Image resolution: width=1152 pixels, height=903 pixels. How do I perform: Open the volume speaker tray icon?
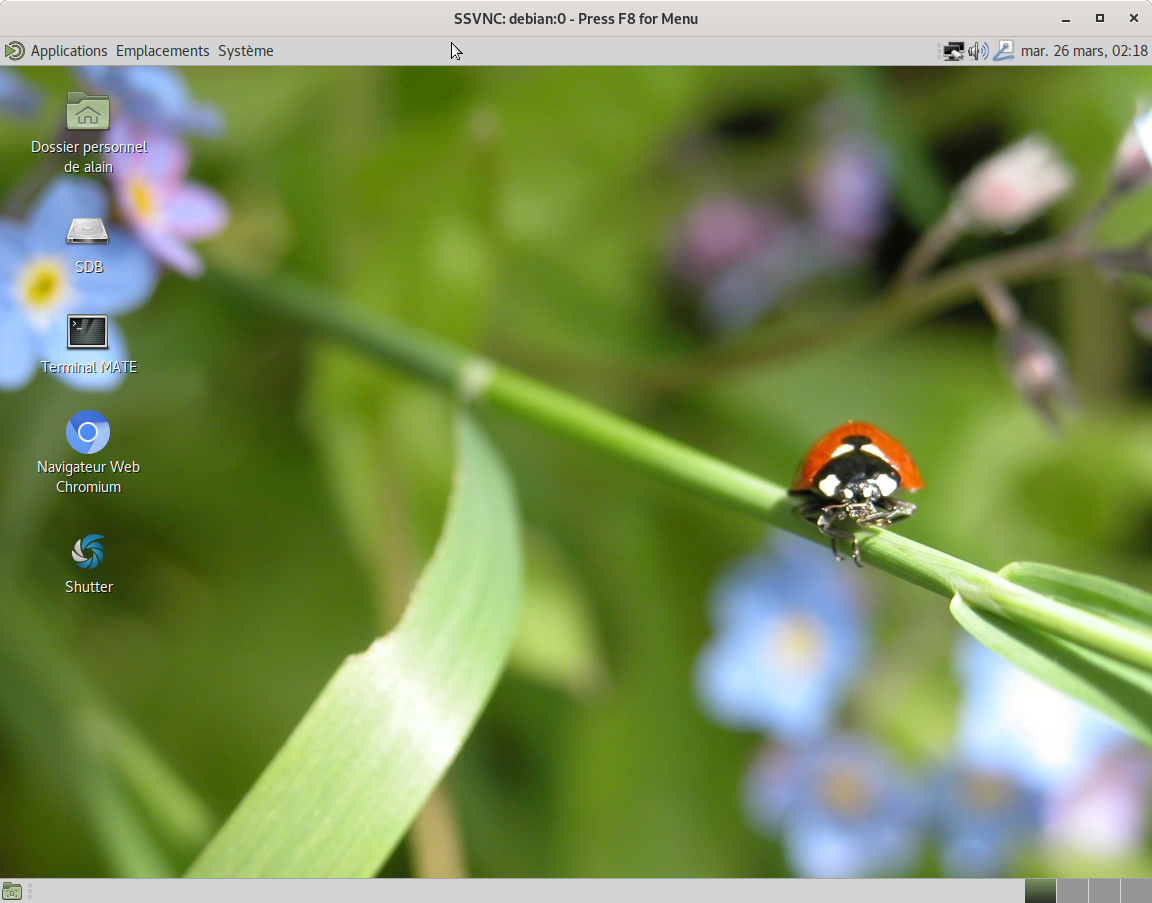[x=978, y=51]
